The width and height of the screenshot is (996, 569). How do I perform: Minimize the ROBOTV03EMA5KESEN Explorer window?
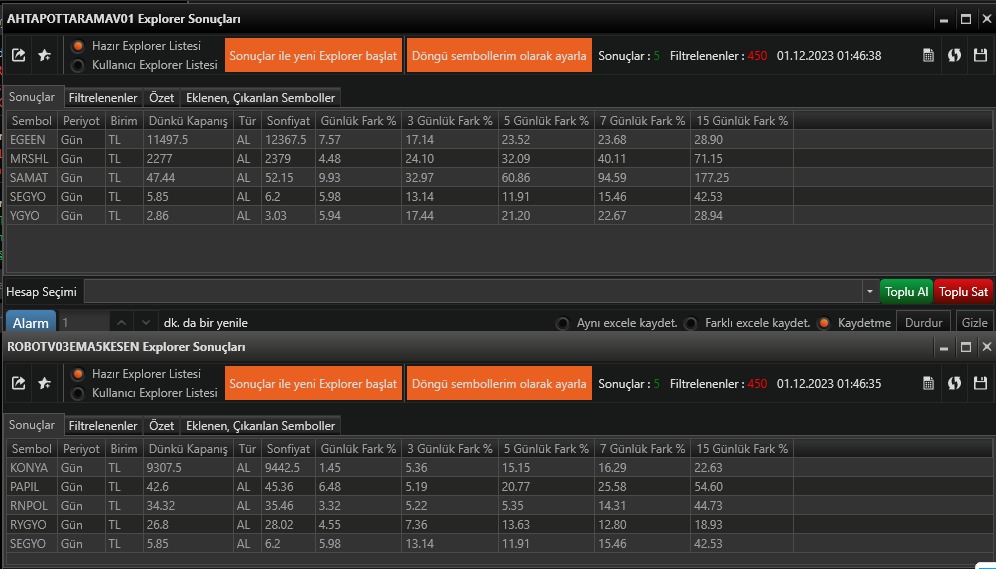[944, 347]
